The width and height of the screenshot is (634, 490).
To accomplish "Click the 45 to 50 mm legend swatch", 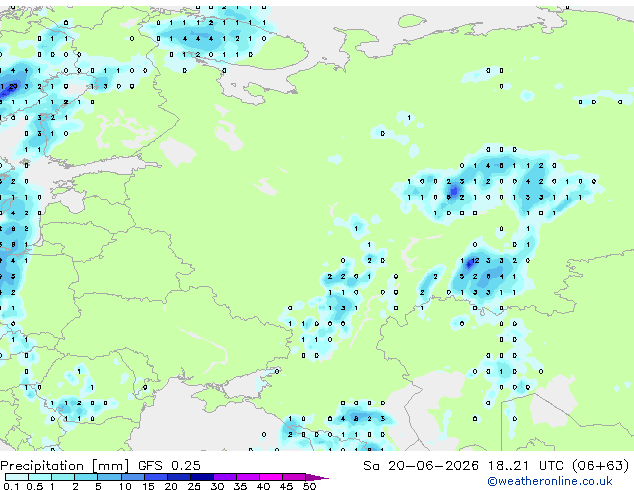I will [294, 477].
